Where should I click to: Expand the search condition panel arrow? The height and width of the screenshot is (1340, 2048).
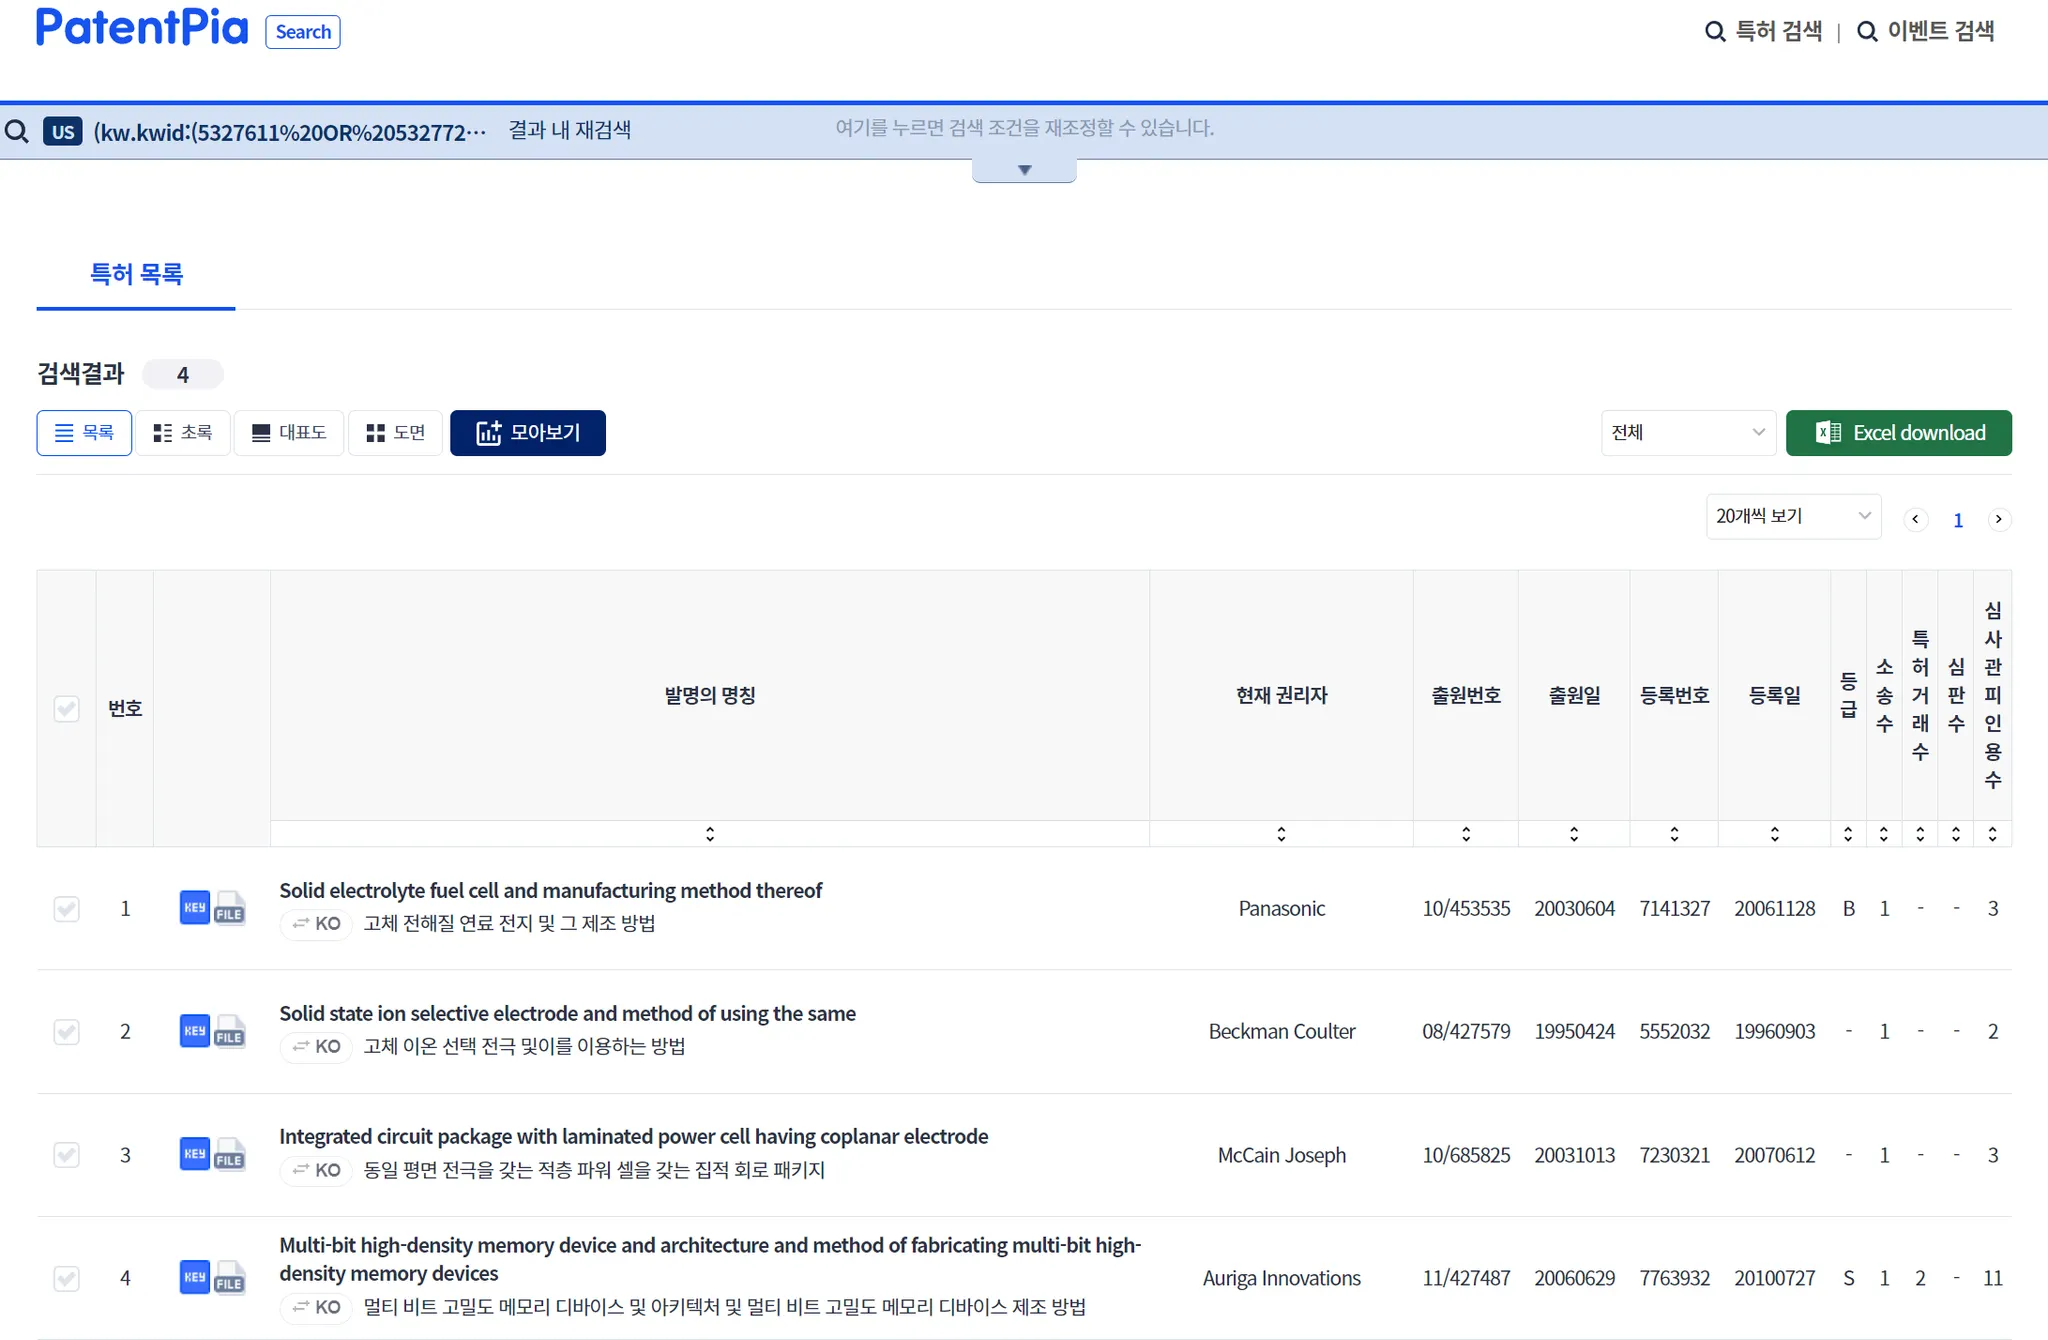pos(1024,171)
